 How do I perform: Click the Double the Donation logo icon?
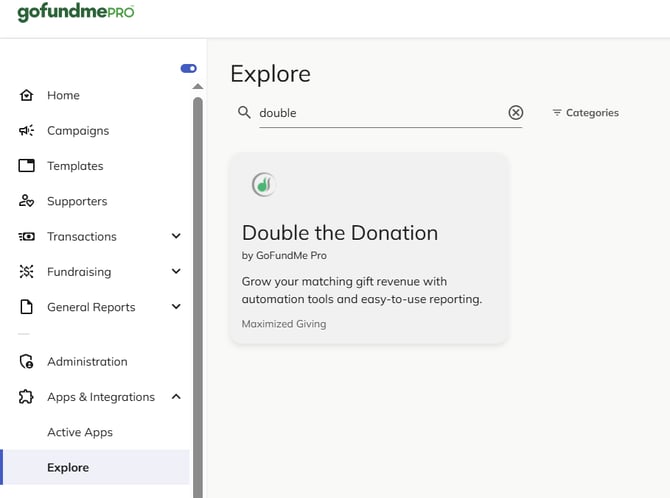(x=263, y=184)
